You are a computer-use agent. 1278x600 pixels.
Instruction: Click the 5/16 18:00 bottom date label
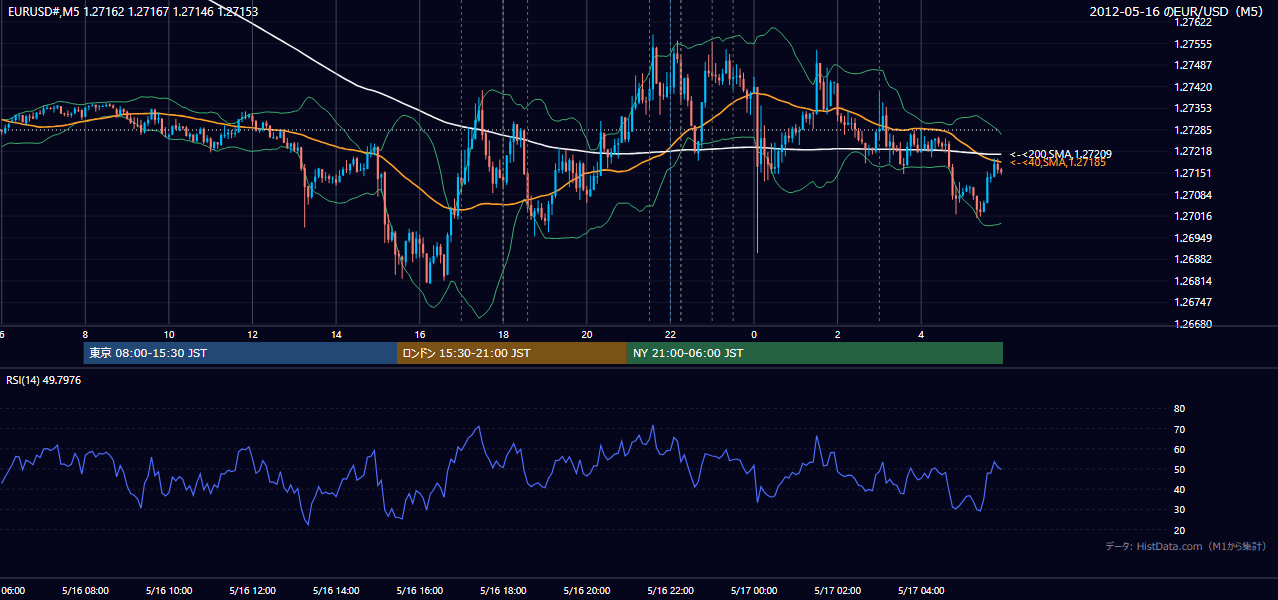coord(504,591)
